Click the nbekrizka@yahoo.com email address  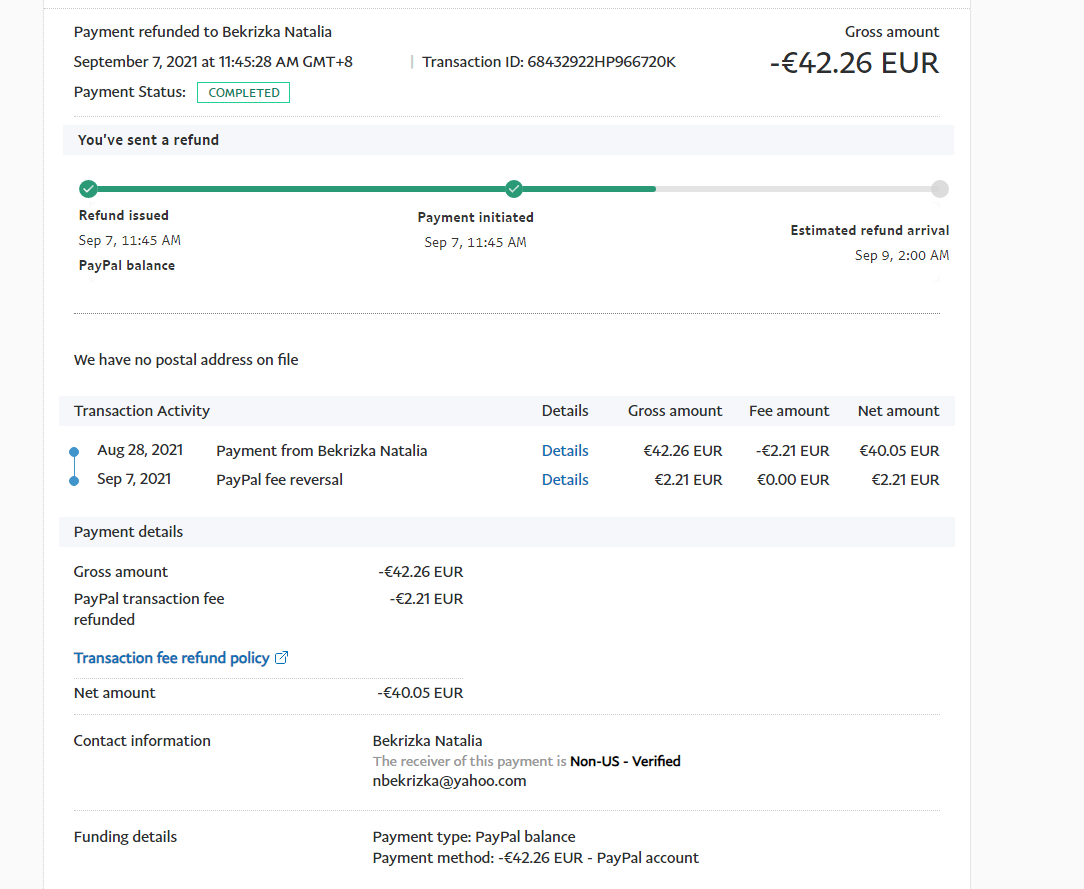click(449, 781)
